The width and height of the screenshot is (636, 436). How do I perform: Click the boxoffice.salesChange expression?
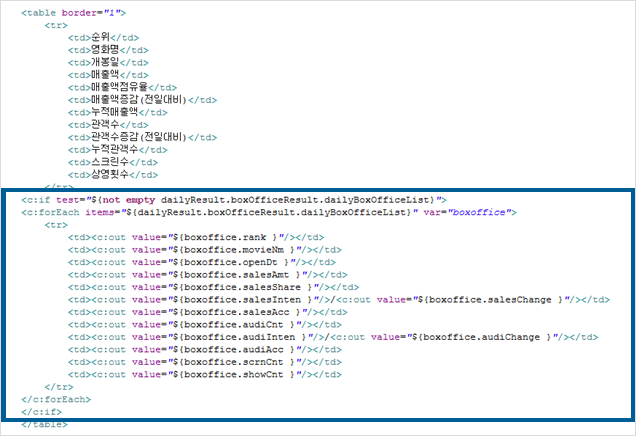click(x=491, y=300)
